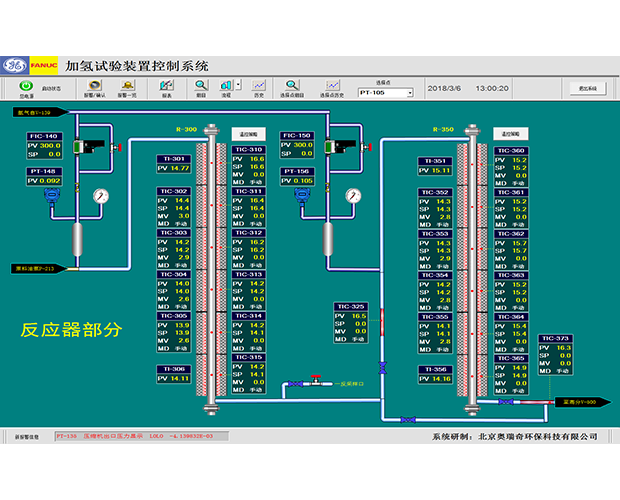This screenshot has height=500, width=620.
Task: Open the TIC-311 controller faceplate
Action: [x=249, y=207]
